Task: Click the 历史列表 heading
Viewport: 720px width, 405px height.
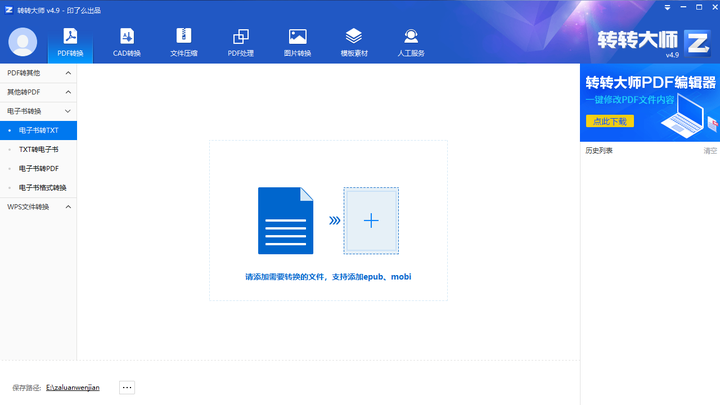Action: [599, 151]
